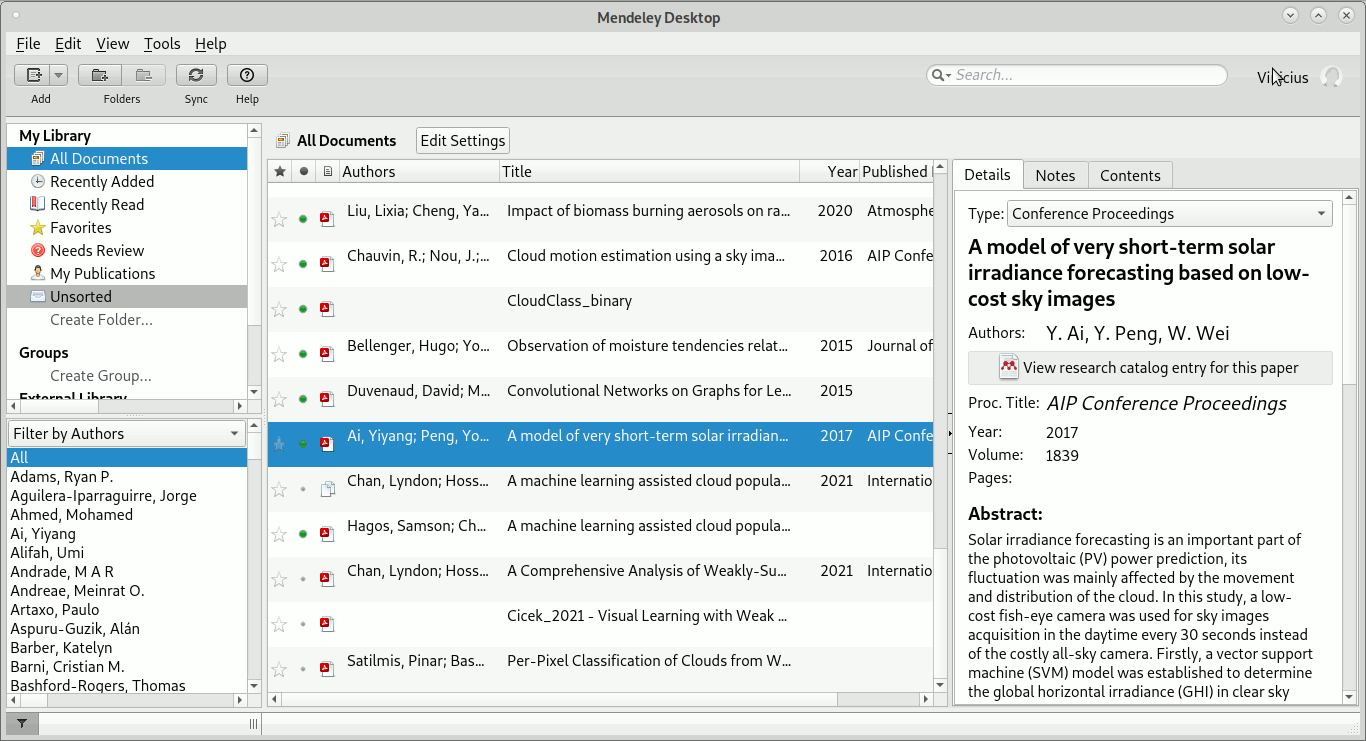The image size is (1366, 741).
Task: Open the Tools menu
Action: click(162, 44)
